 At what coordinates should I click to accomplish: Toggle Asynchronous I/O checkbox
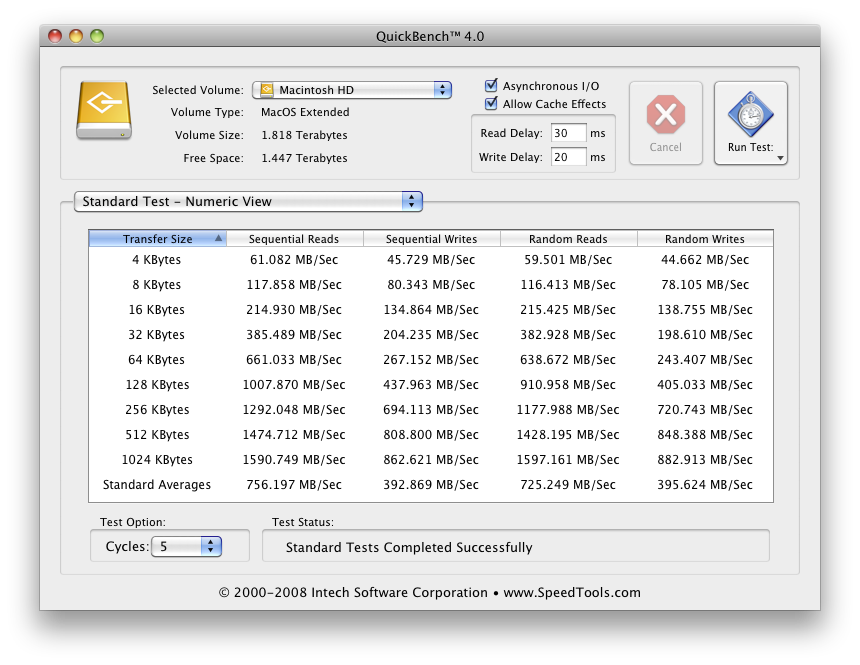pyautogui.click(x=491, y=86)
